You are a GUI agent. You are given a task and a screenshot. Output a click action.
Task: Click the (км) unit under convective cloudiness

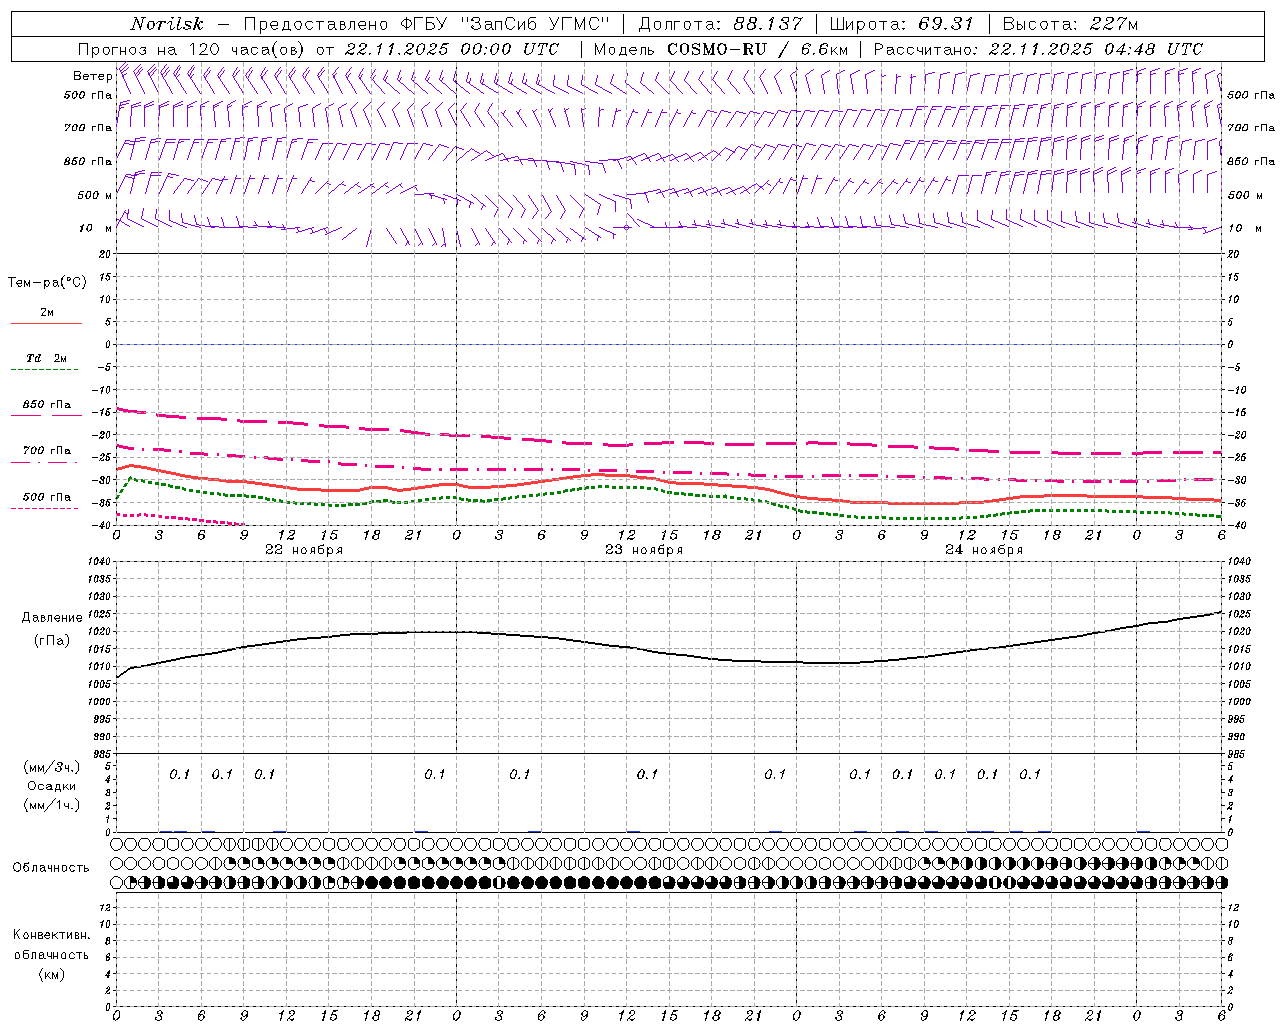click(52, 974)
